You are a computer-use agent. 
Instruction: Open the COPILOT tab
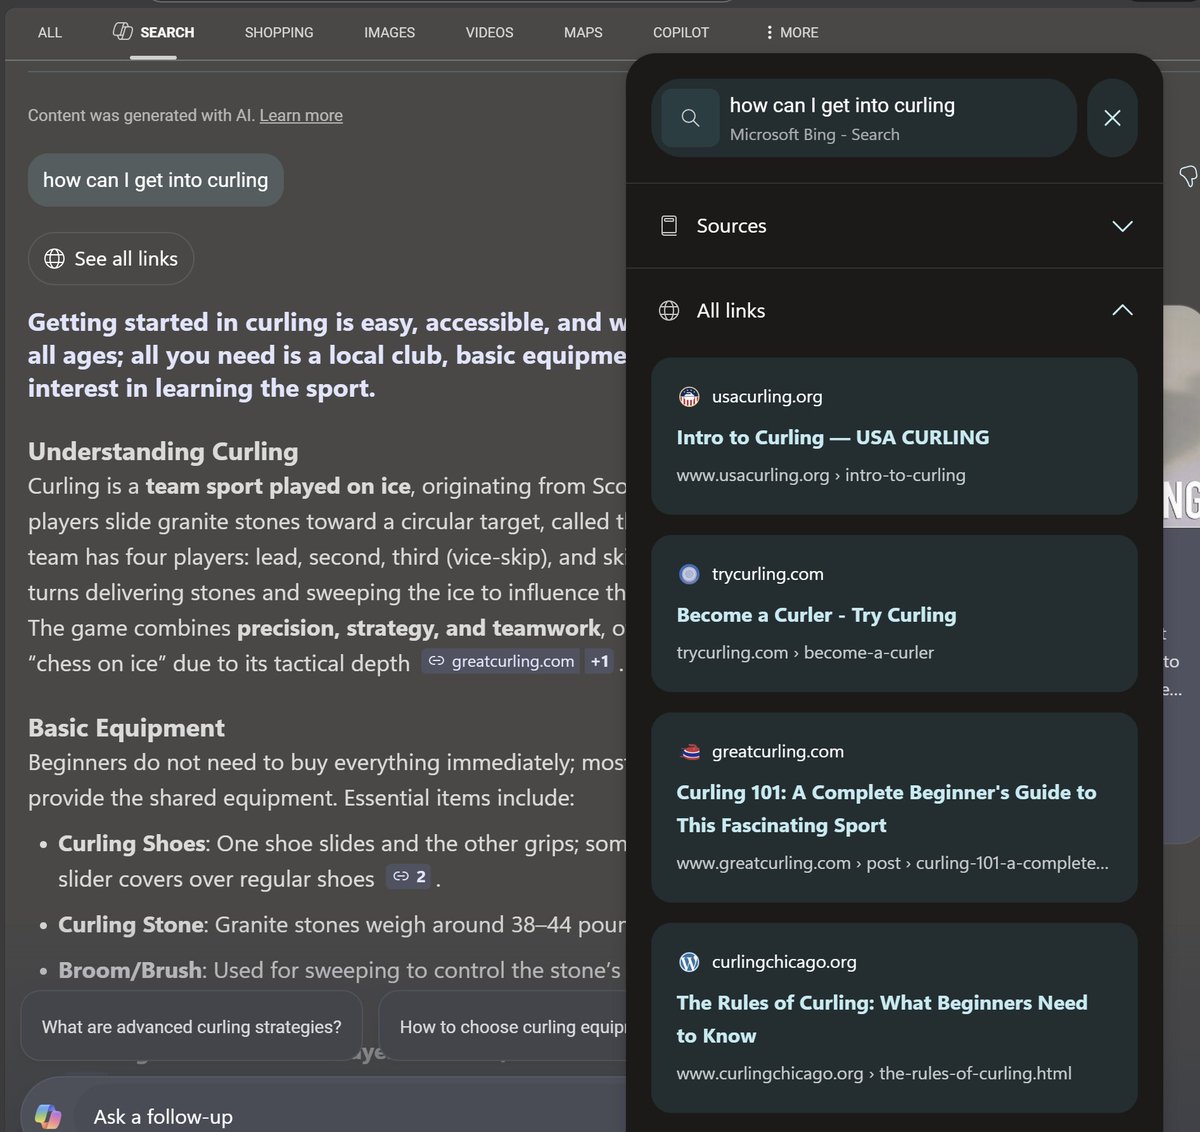pyautogui.click(x=681, y=32)
